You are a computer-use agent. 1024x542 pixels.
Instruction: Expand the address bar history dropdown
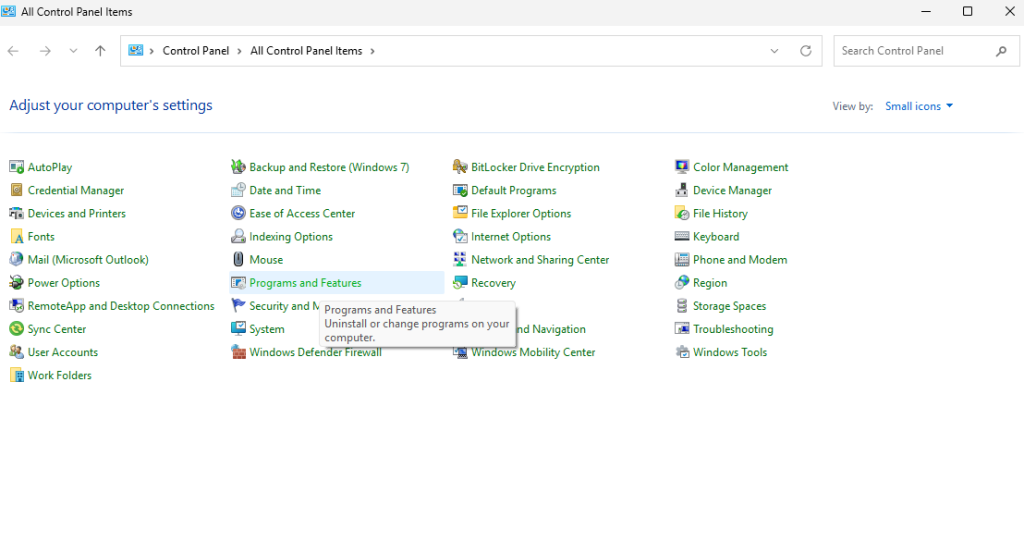pos(774,51)
